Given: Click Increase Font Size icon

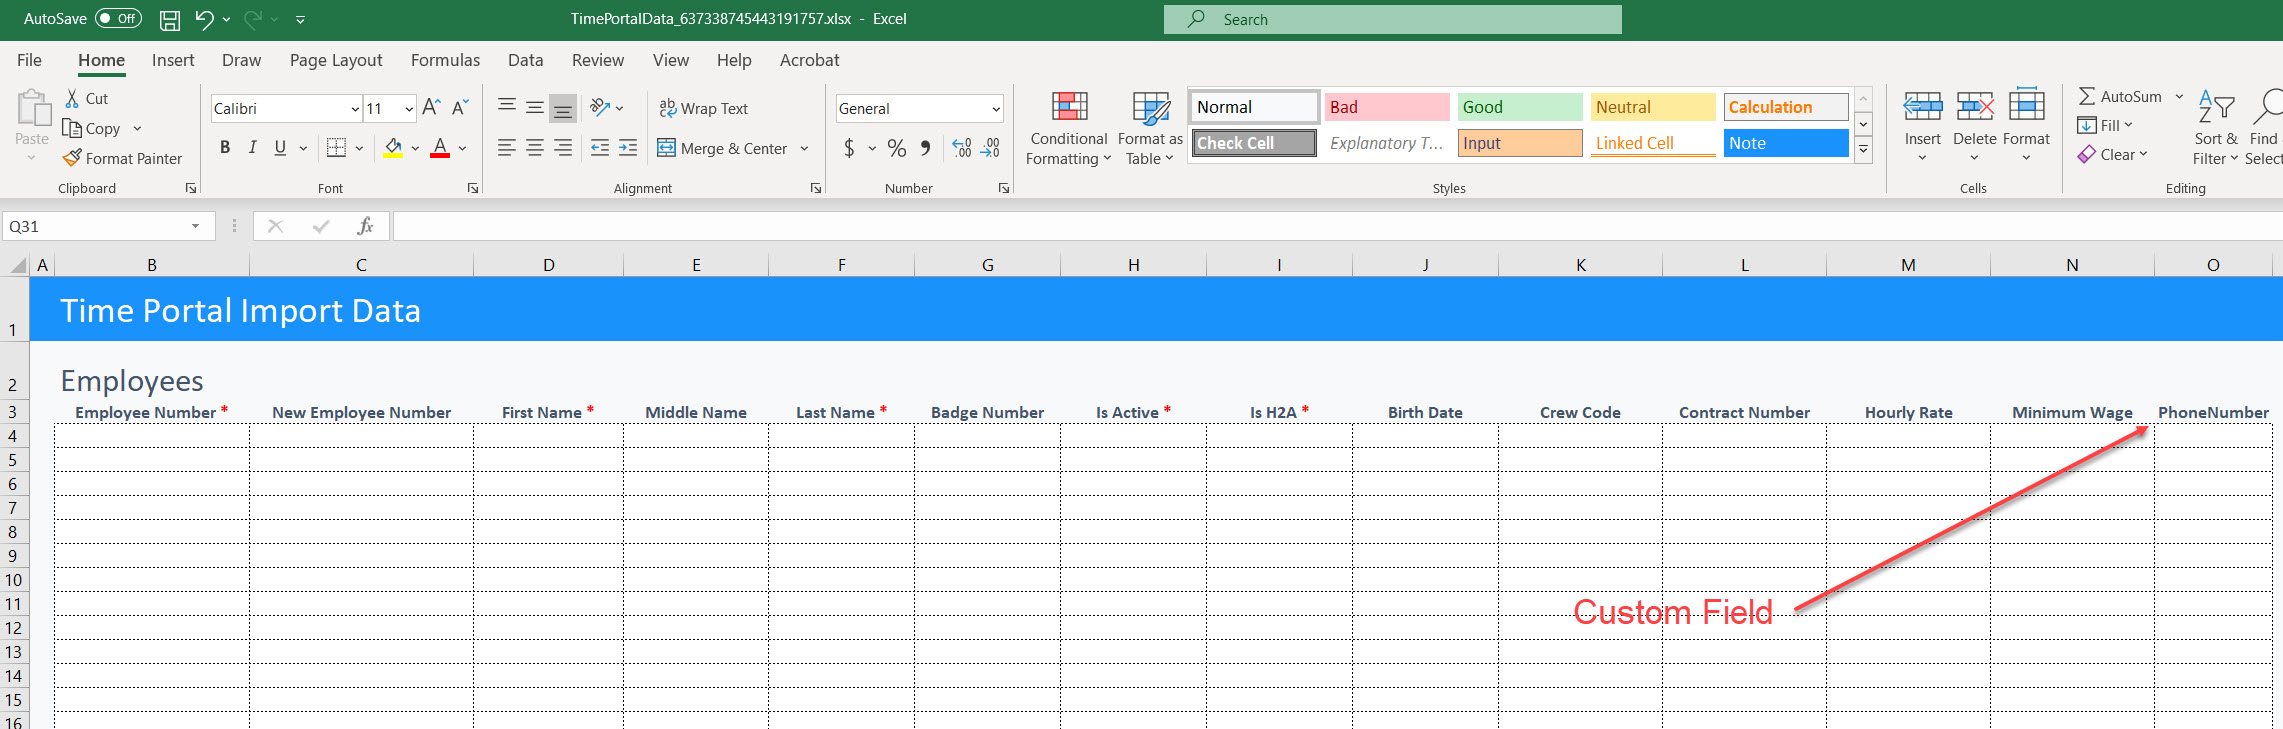Looking at the screenshot, I should 431,107.
